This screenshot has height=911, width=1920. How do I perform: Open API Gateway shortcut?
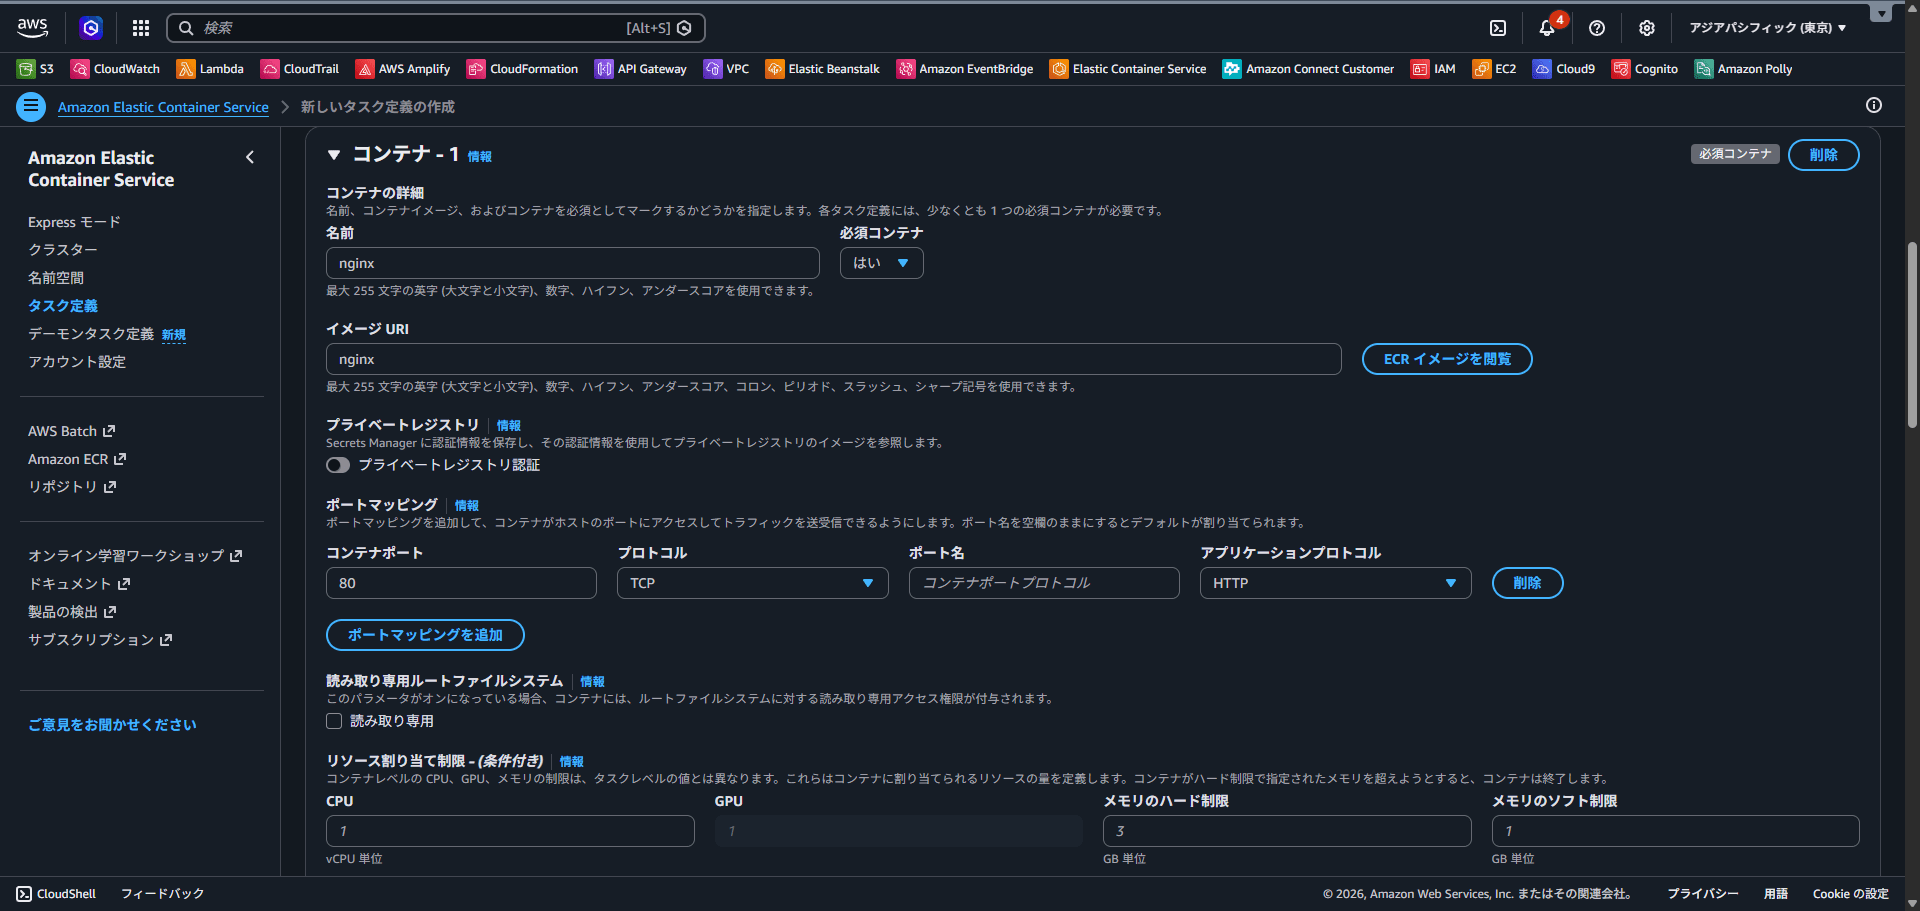click(641, 69)
